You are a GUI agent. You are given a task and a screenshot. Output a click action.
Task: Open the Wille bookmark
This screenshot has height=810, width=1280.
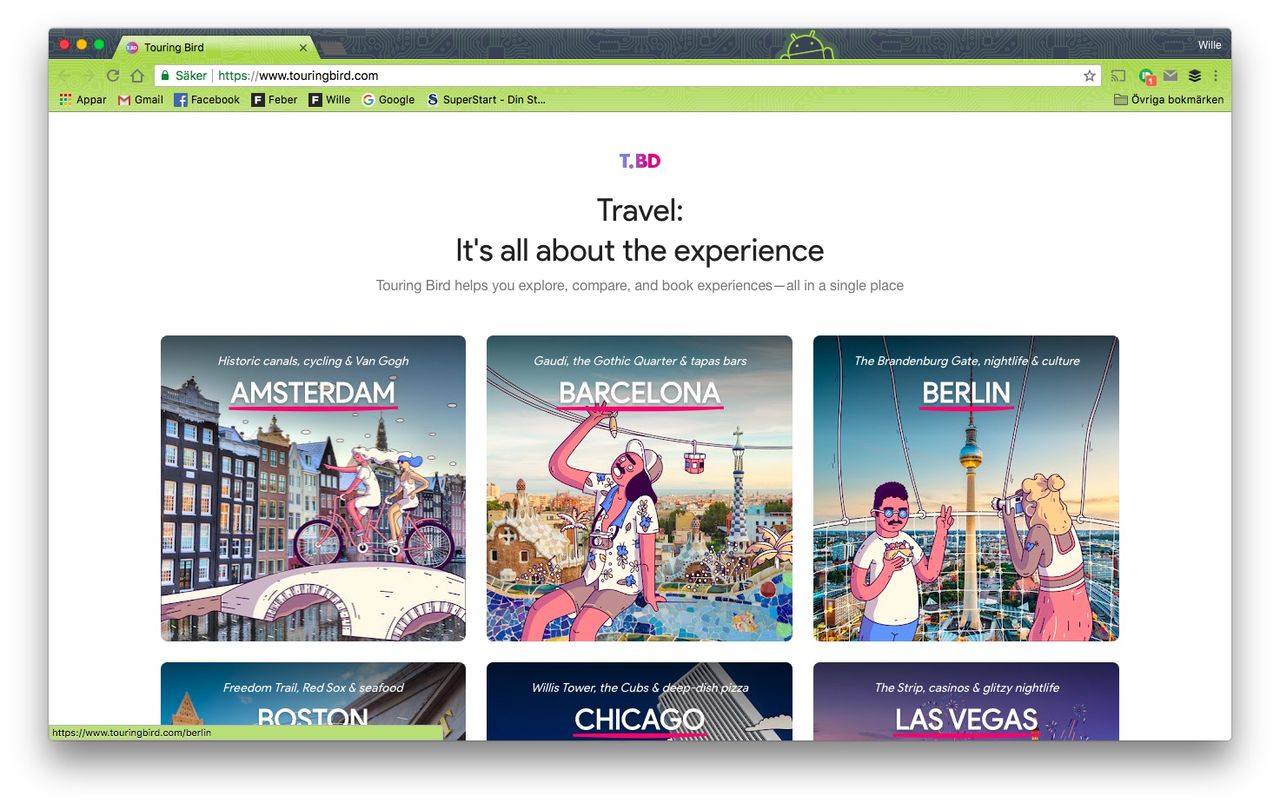(x=330, y=100)
